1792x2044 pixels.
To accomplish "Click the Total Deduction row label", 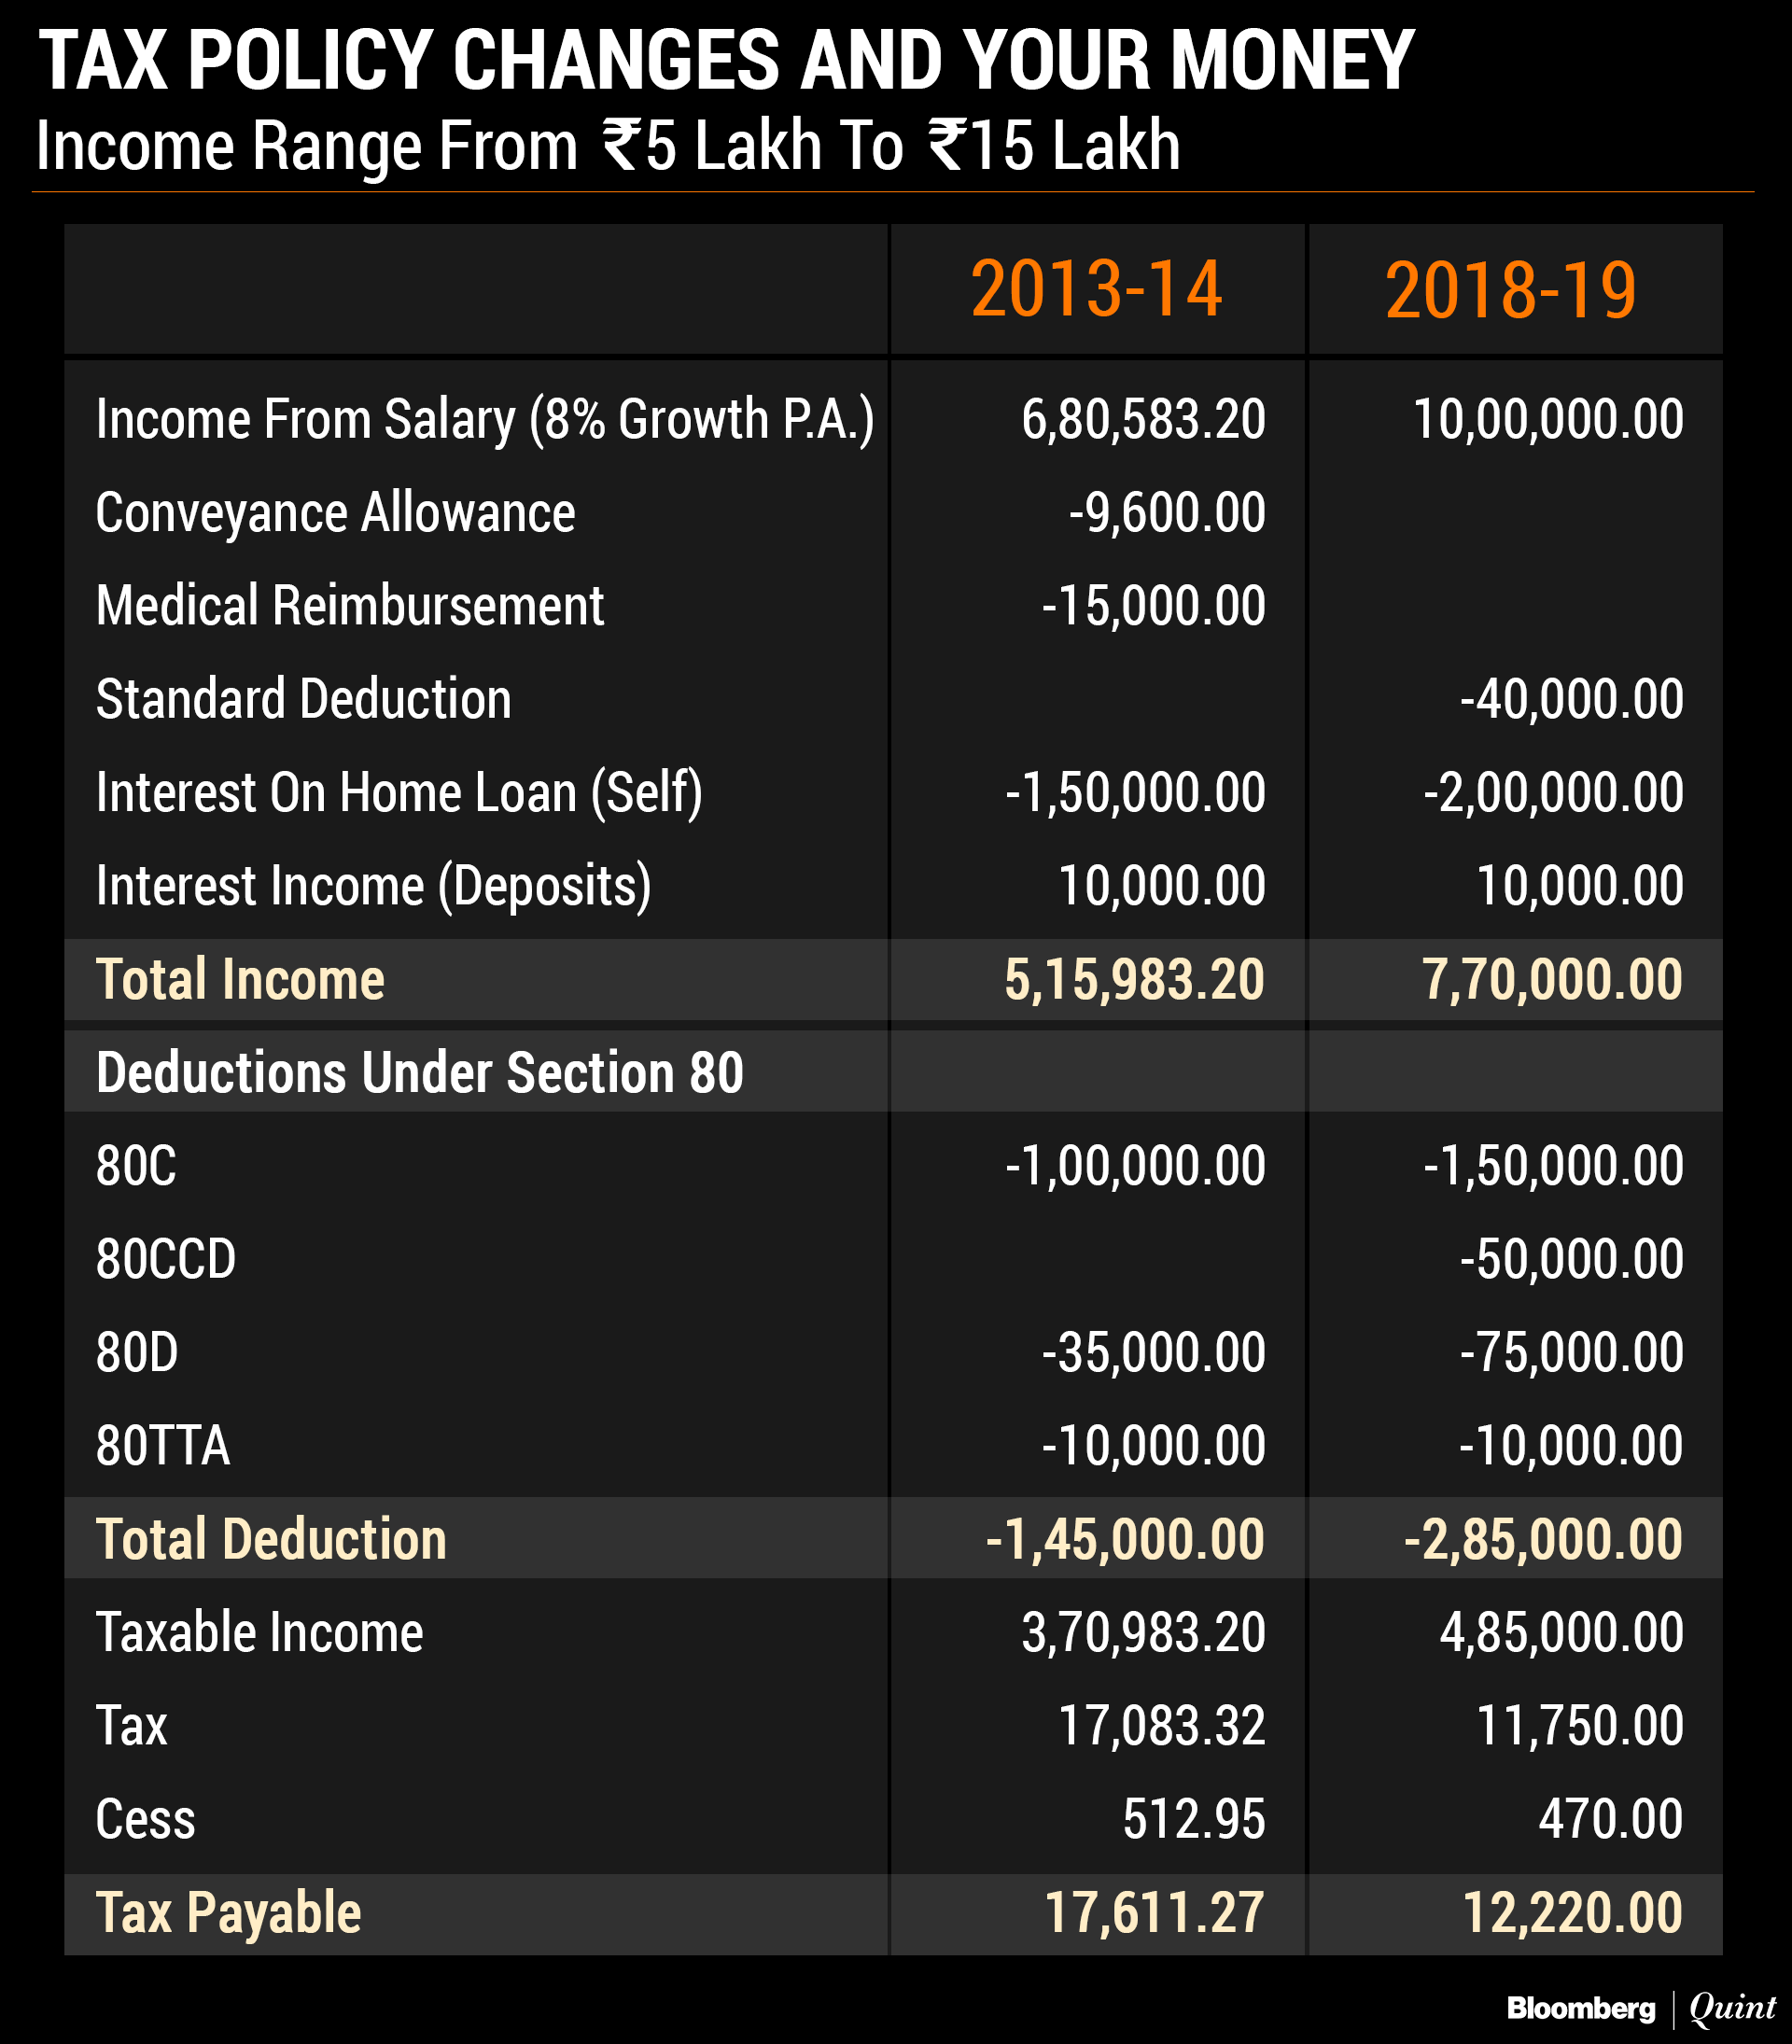I will 271,1539.
